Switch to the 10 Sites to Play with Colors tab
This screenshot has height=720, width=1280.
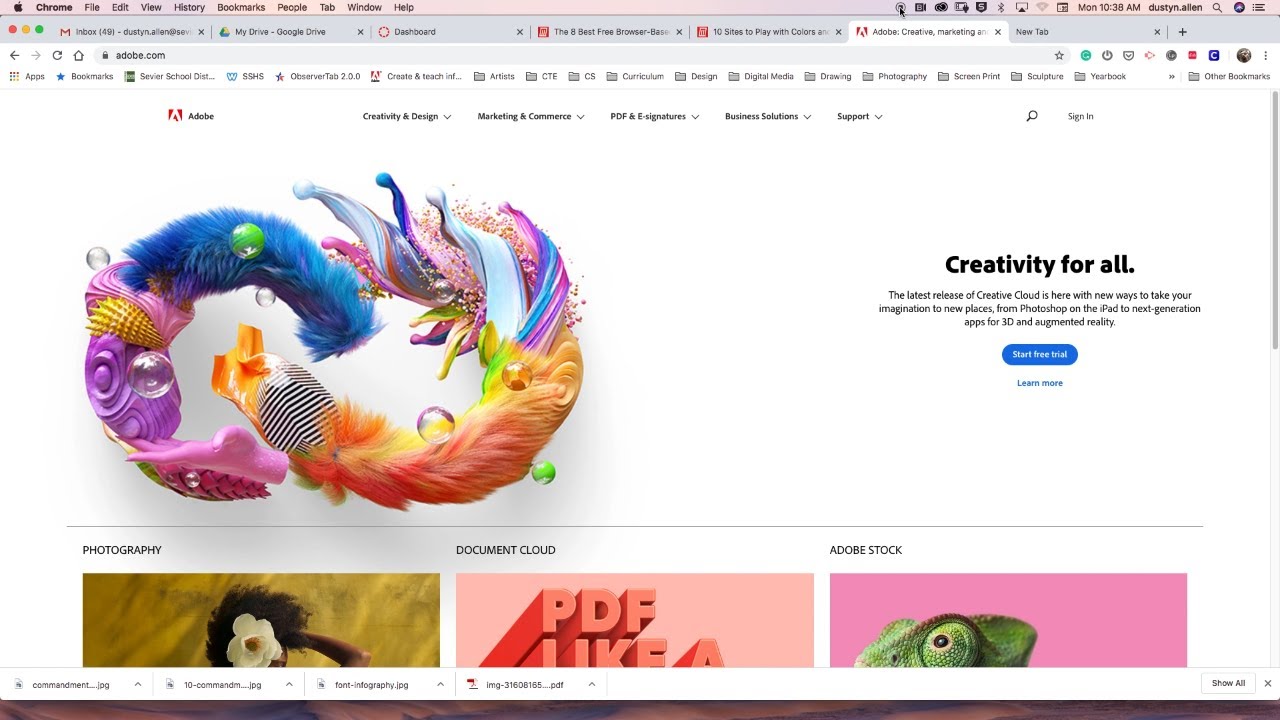(x=767, y=32)
